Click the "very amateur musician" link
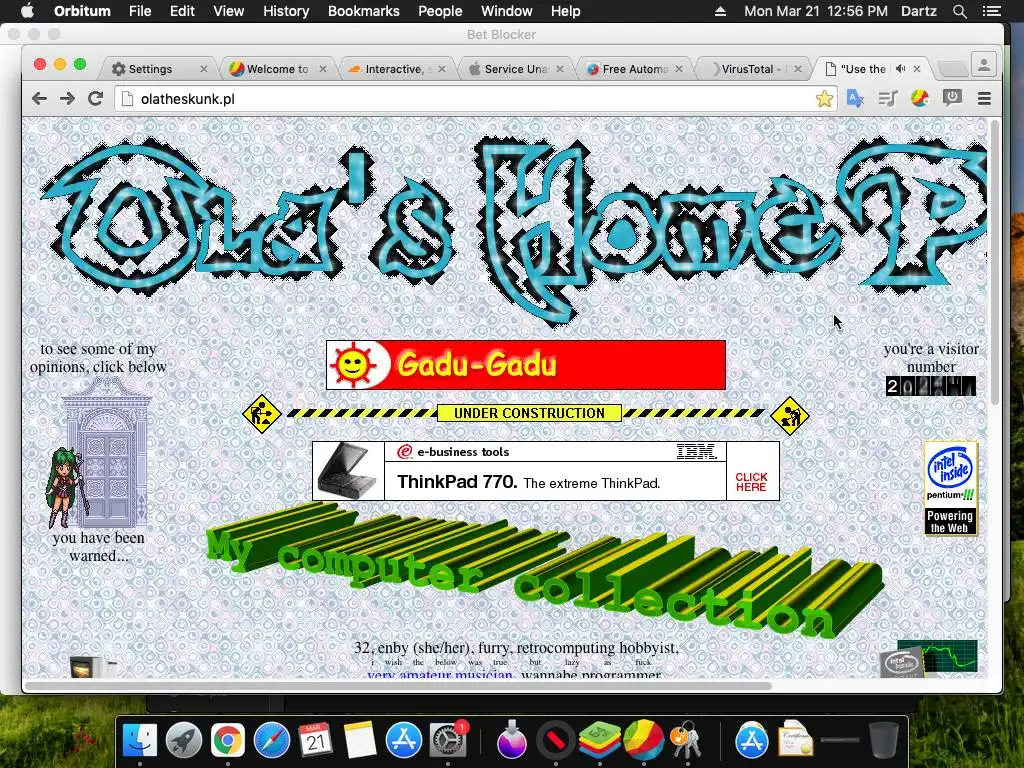The height and width of the screenshot is (768, 1024). 440,674
